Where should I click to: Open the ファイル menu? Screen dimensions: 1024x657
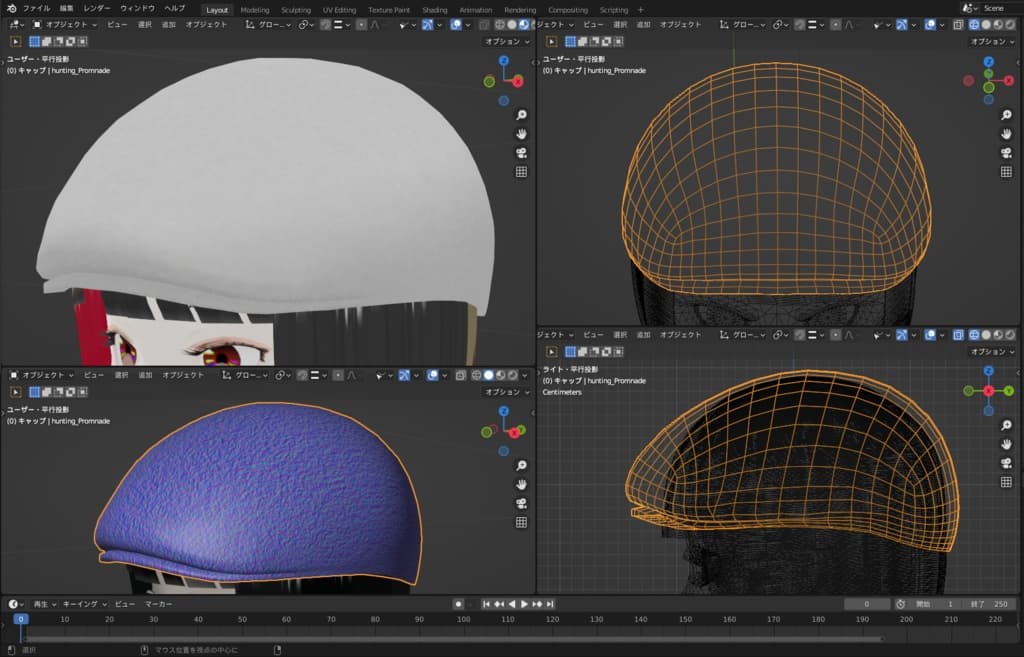click(x=37, y=8)
